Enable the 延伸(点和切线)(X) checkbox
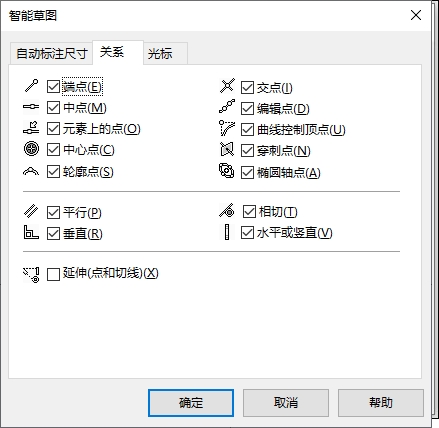The height and width of the screenshot is (428, 439). pyautogui.click(x=53, y=275)
